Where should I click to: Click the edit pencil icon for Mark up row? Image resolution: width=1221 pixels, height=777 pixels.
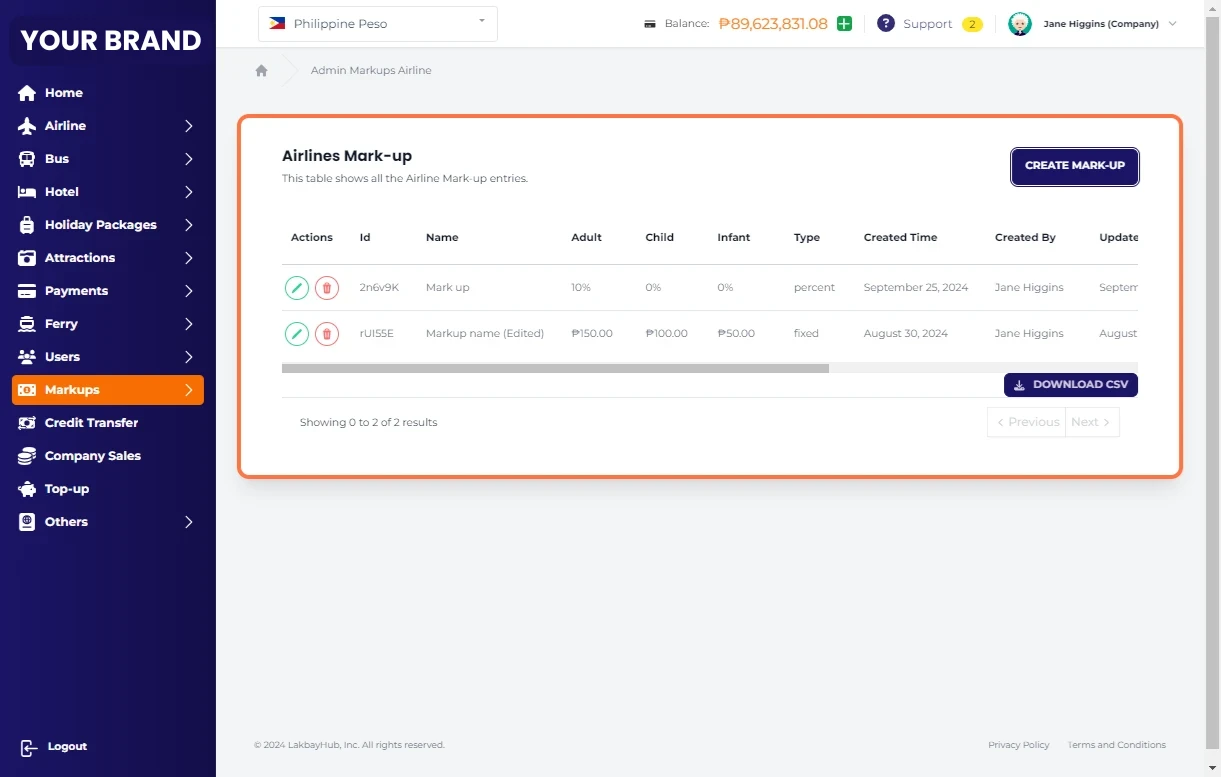point(297,288)
